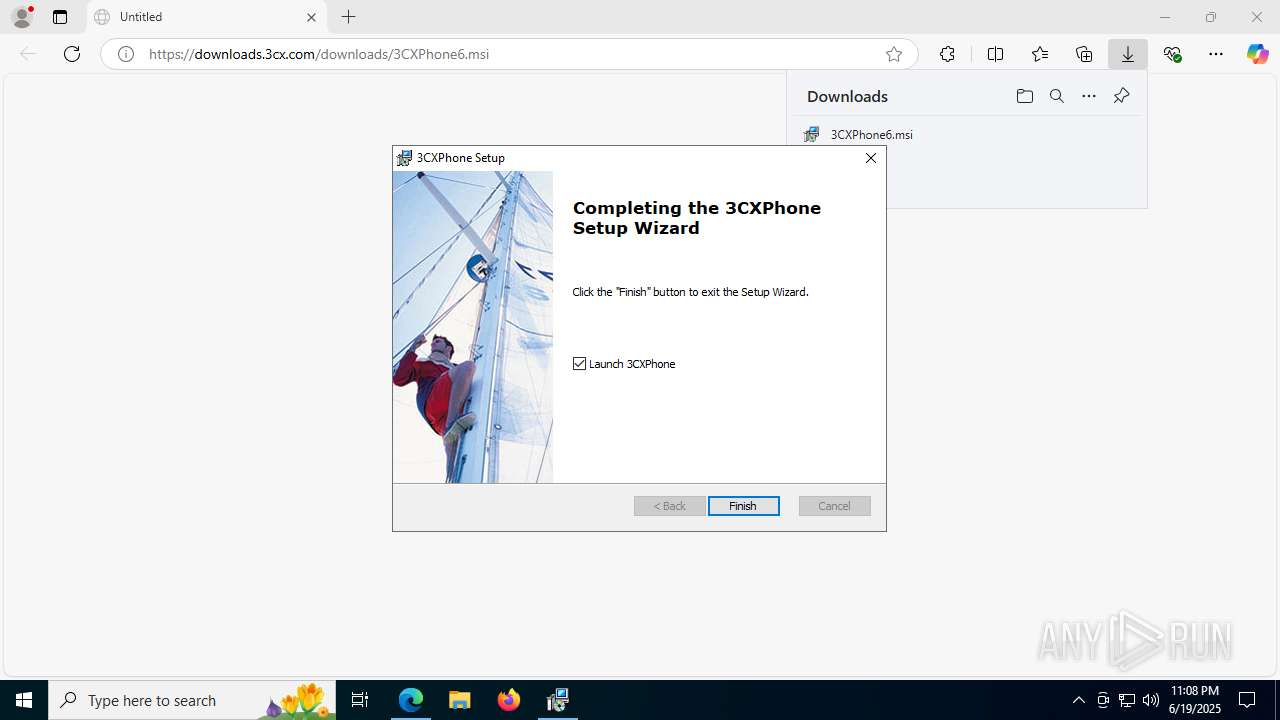
Task: Open the clock showing 11:08 PM
Action: [x=1195, y=700]
